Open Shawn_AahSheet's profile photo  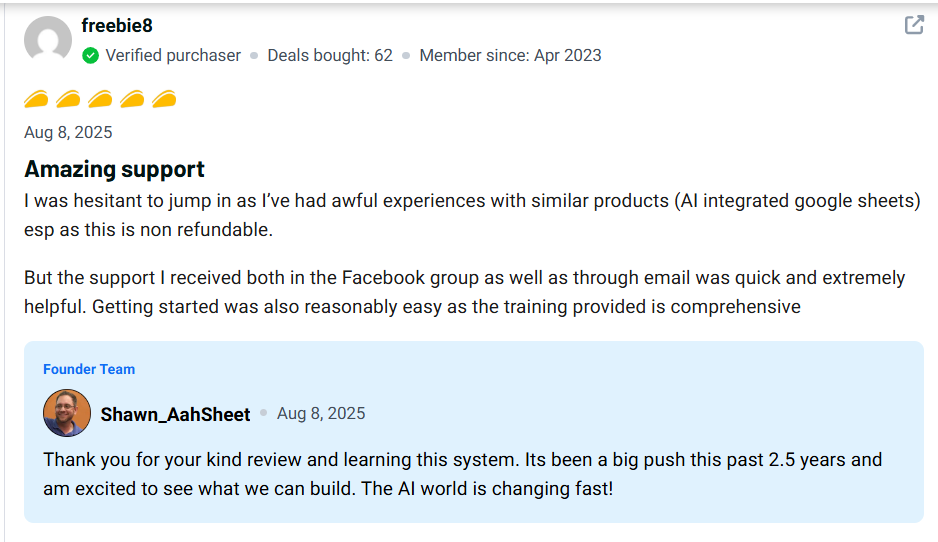tap(67, 413)
